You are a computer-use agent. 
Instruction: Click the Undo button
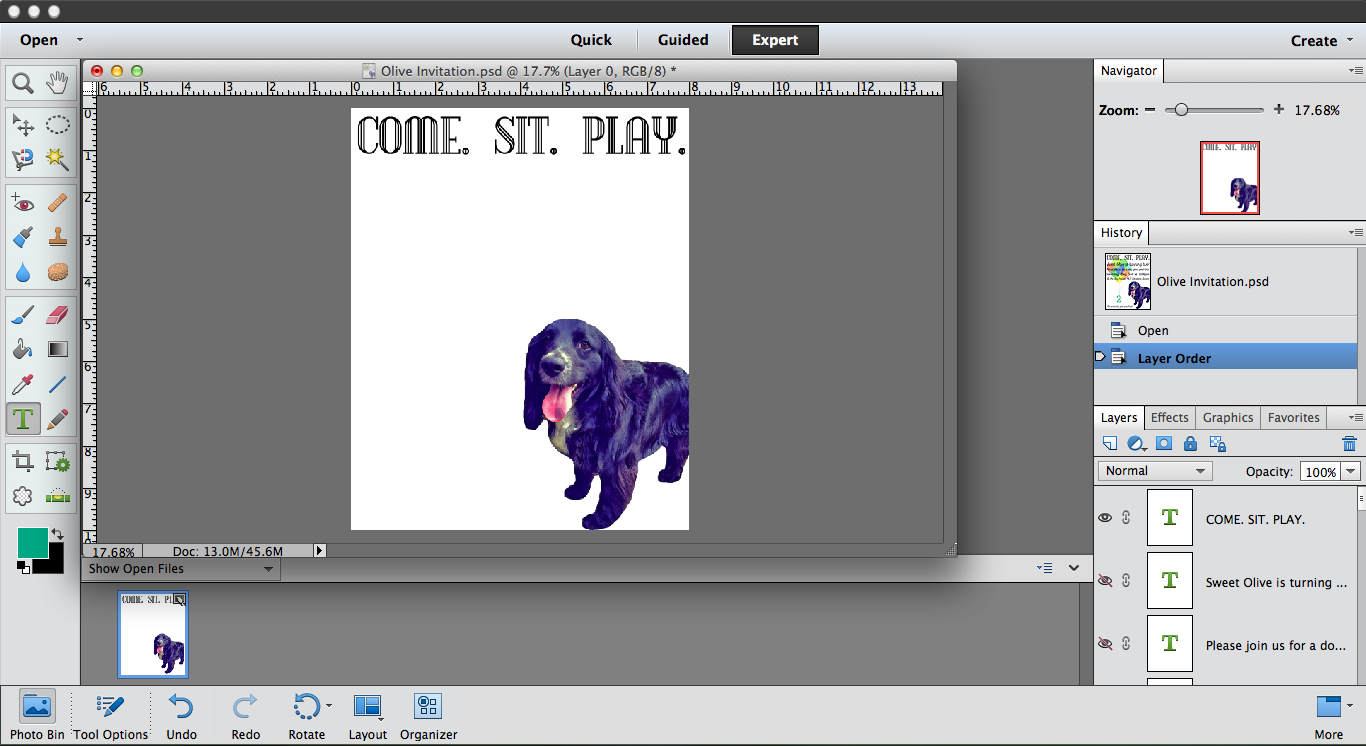181,716
